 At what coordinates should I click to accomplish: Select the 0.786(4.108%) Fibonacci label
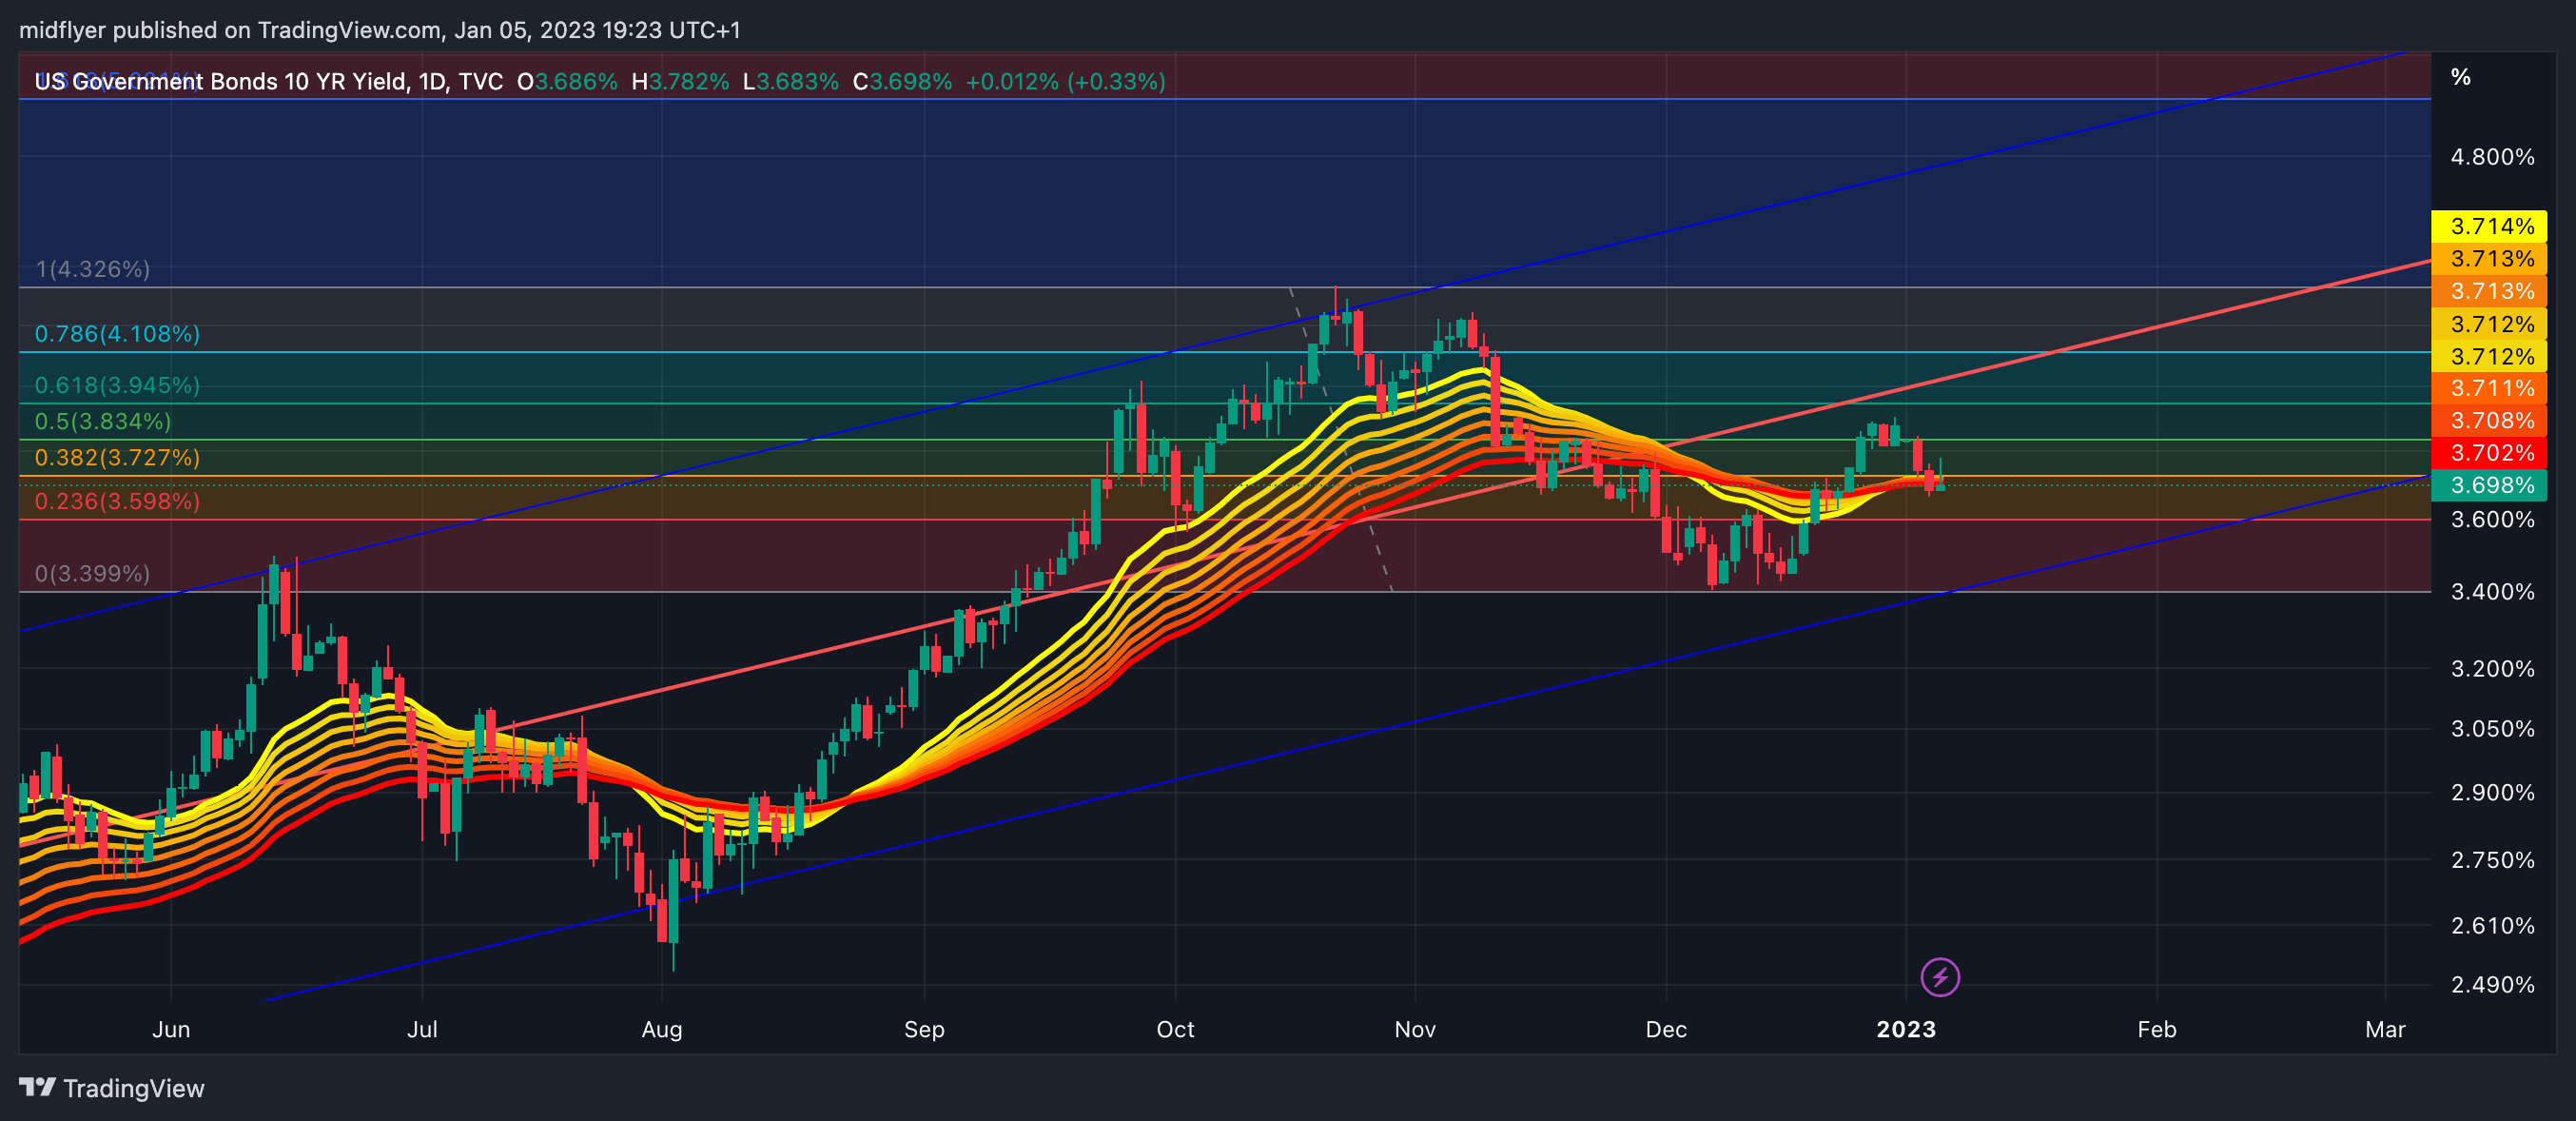coord(117,333)
